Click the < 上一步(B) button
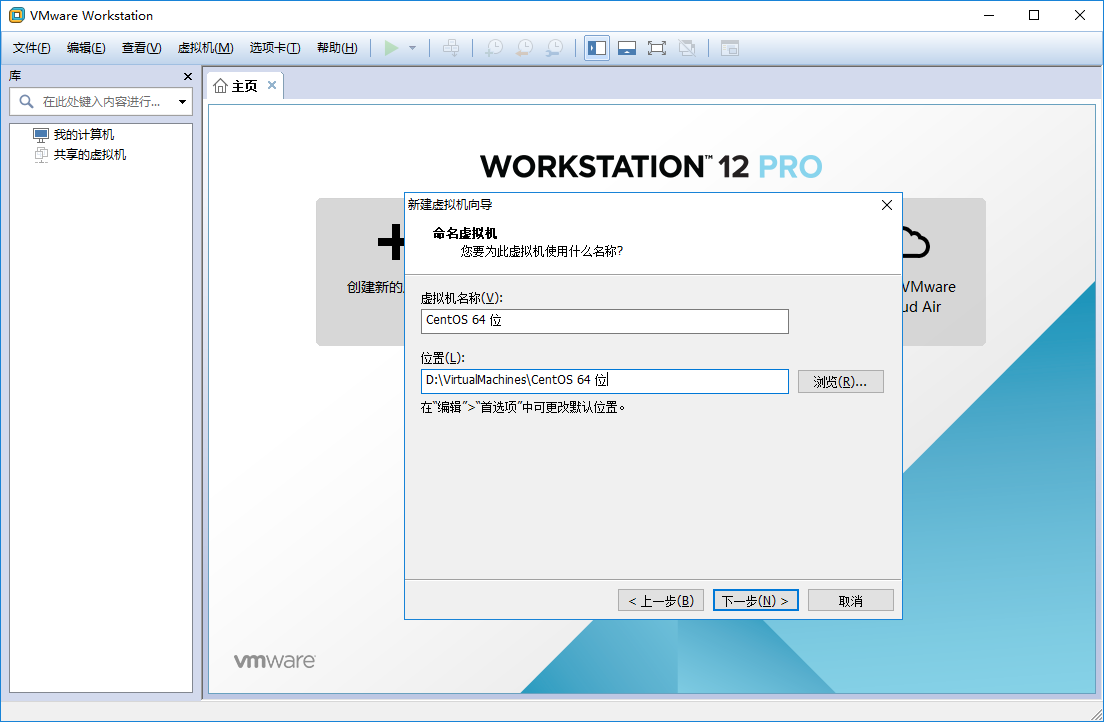The image size is (1104, 722). (661, 600)
